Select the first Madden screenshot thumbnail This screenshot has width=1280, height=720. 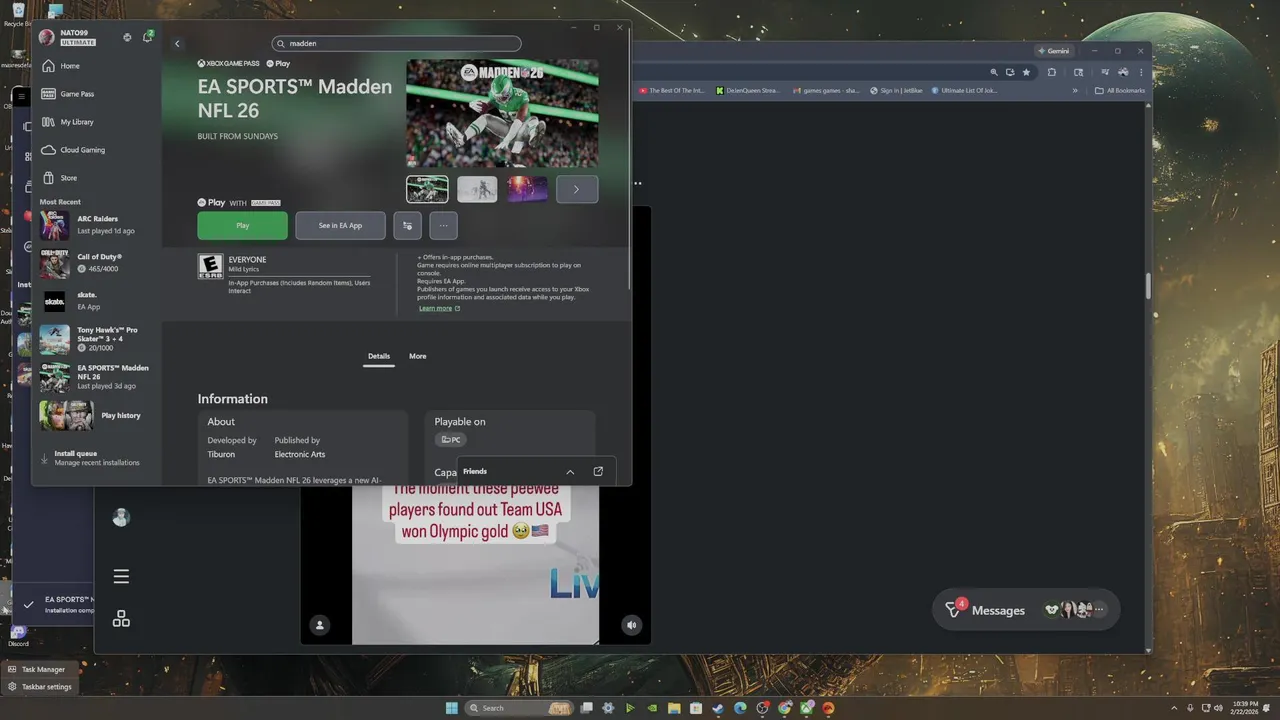pos(427,189)
